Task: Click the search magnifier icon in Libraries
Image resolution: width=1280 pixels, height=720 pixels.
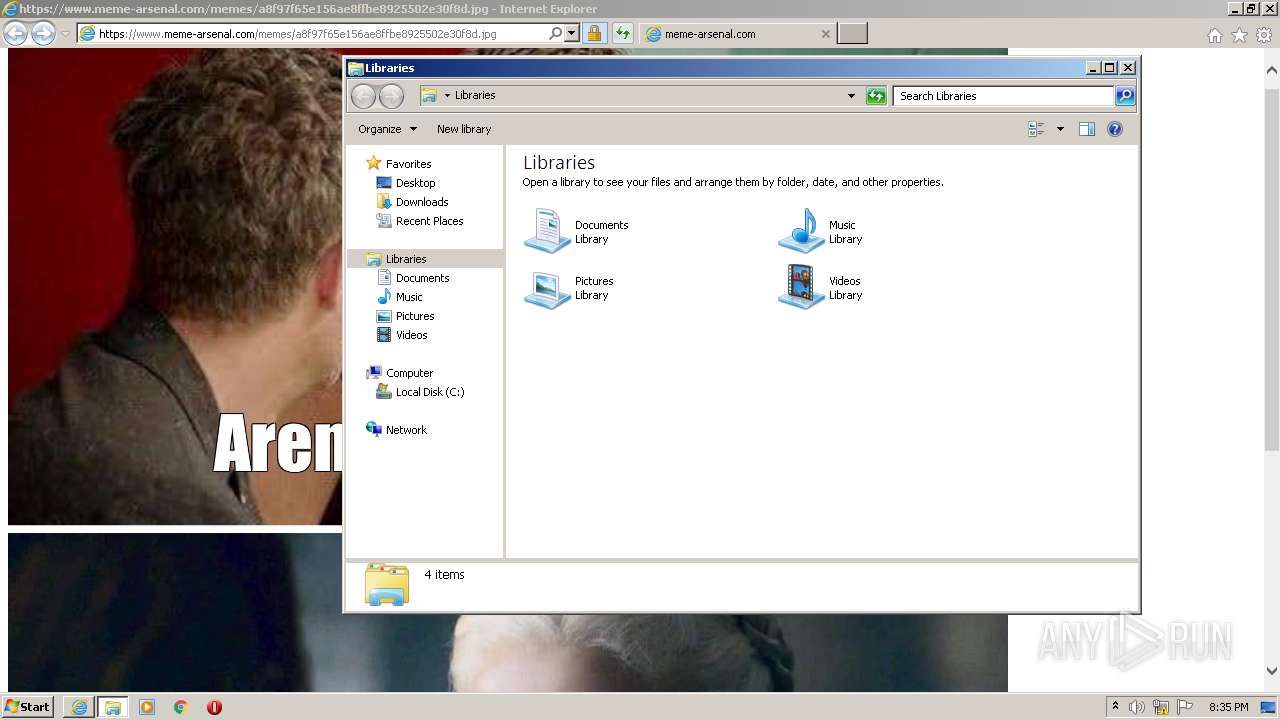Action: pos(1125,96)
